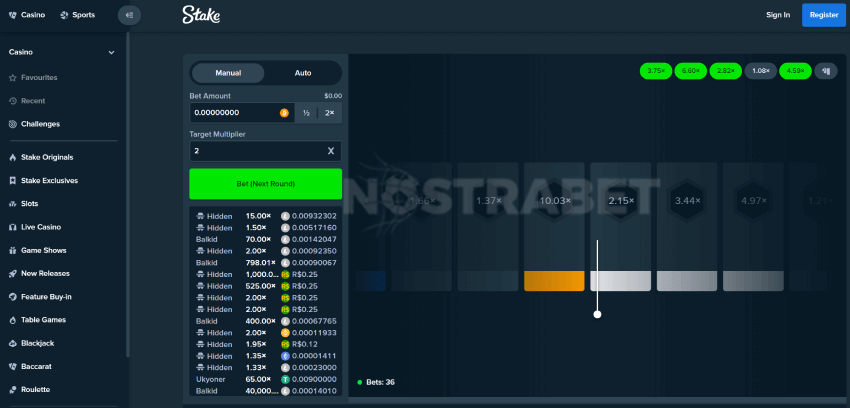The height and width of the screenshot is (408, 850).
Task: Open the New Releases category
Action: coord(39,274)
